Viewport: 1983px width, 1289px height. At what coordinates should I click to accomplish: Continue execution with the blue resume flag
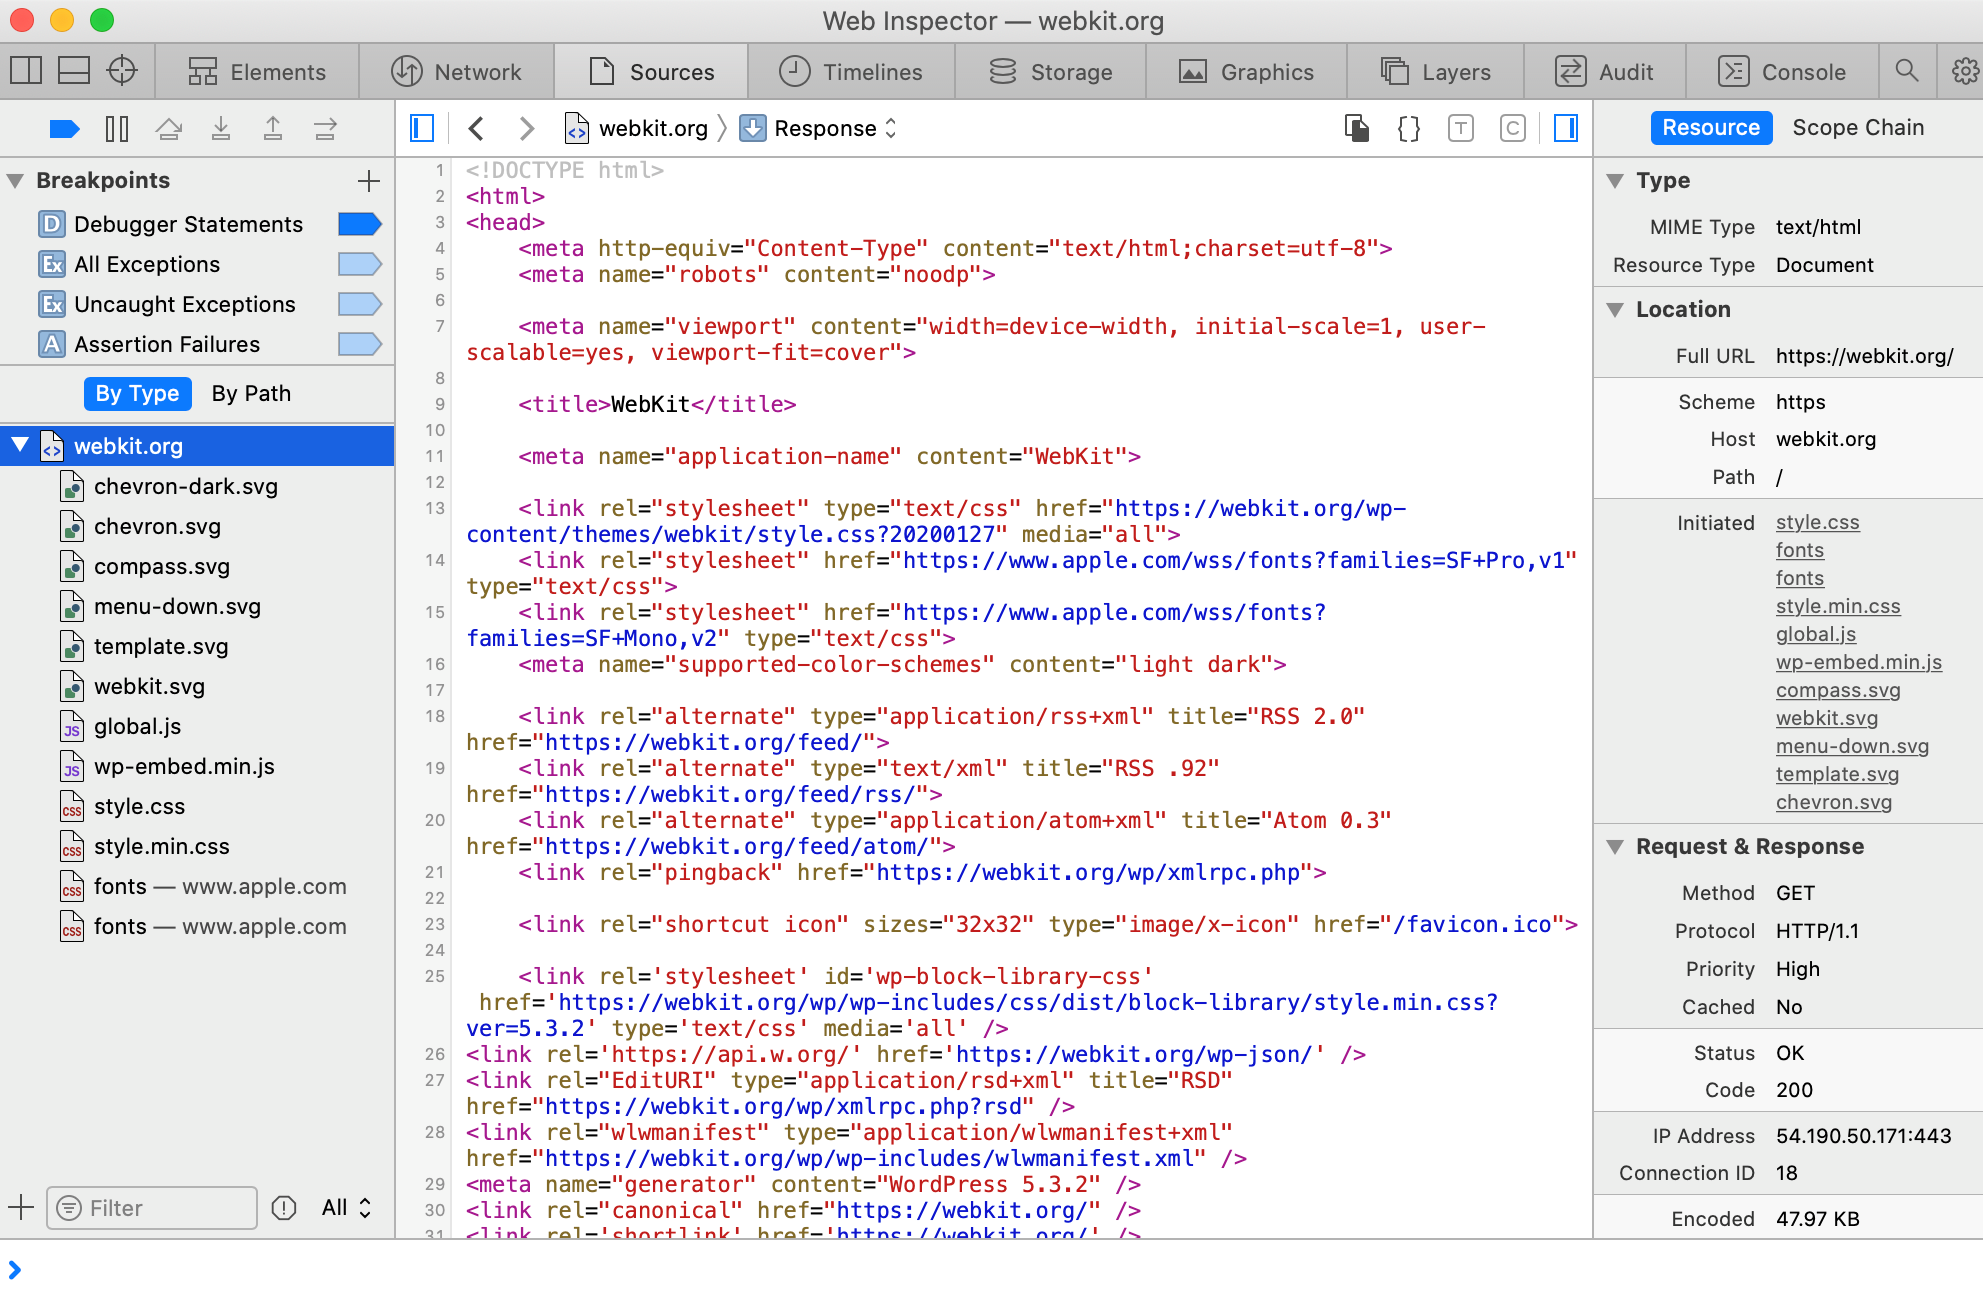pyautogui.click(x=64, y=128)
